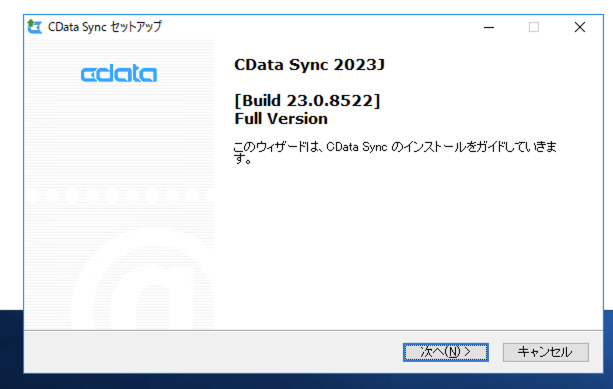Click the CData Sync セットアップ title text
This screenshot has width=613, height=389.
point(105,27)
